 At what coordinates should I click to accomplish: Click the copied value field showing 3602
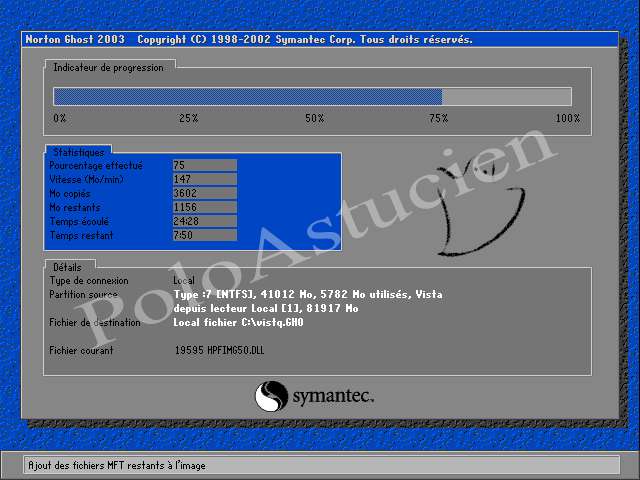pos(205,193)
